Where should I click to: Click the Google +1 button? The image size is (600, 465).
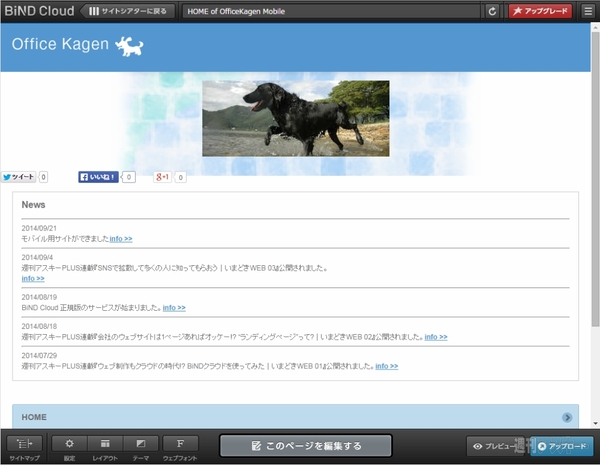pos(163,177)
